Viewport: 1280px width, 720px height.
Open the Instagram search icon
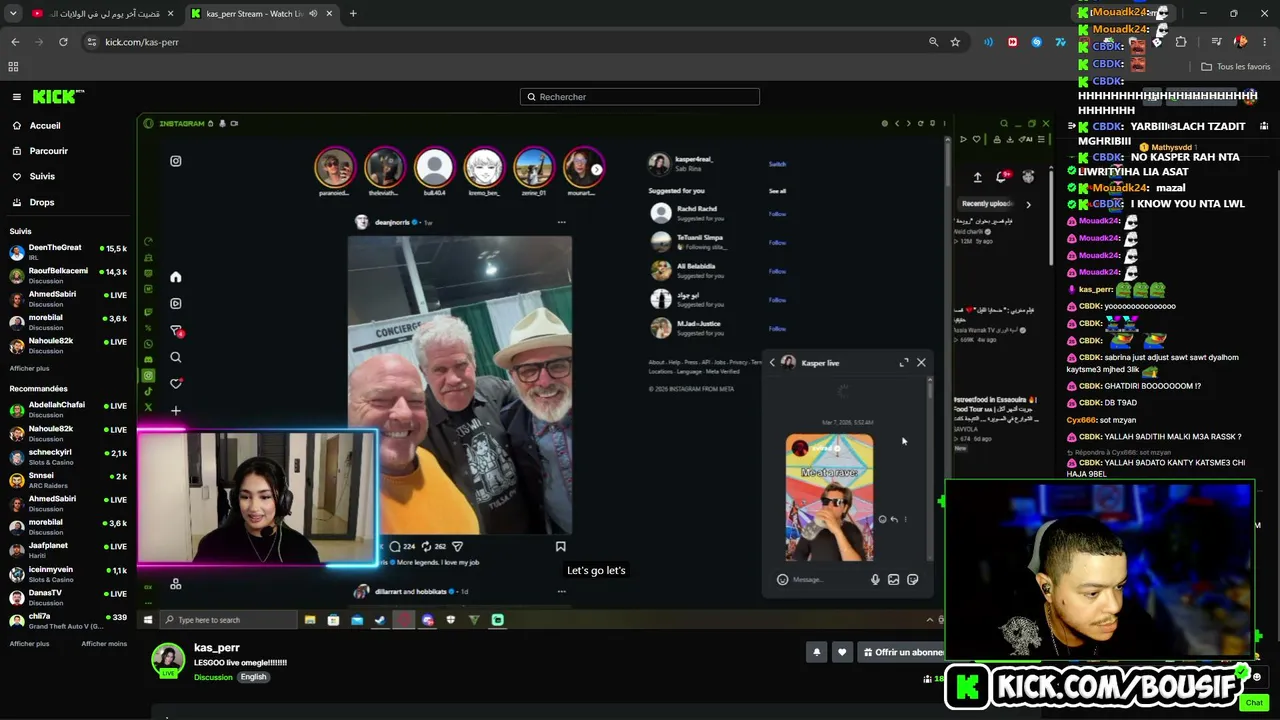pyautogui.click(x=175, y=357)
